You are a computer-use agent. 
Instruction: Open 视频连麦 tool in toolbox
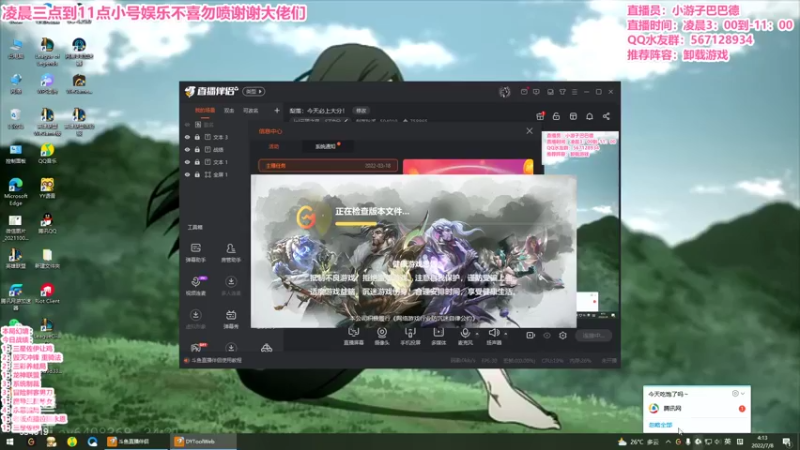click(195, 285)
